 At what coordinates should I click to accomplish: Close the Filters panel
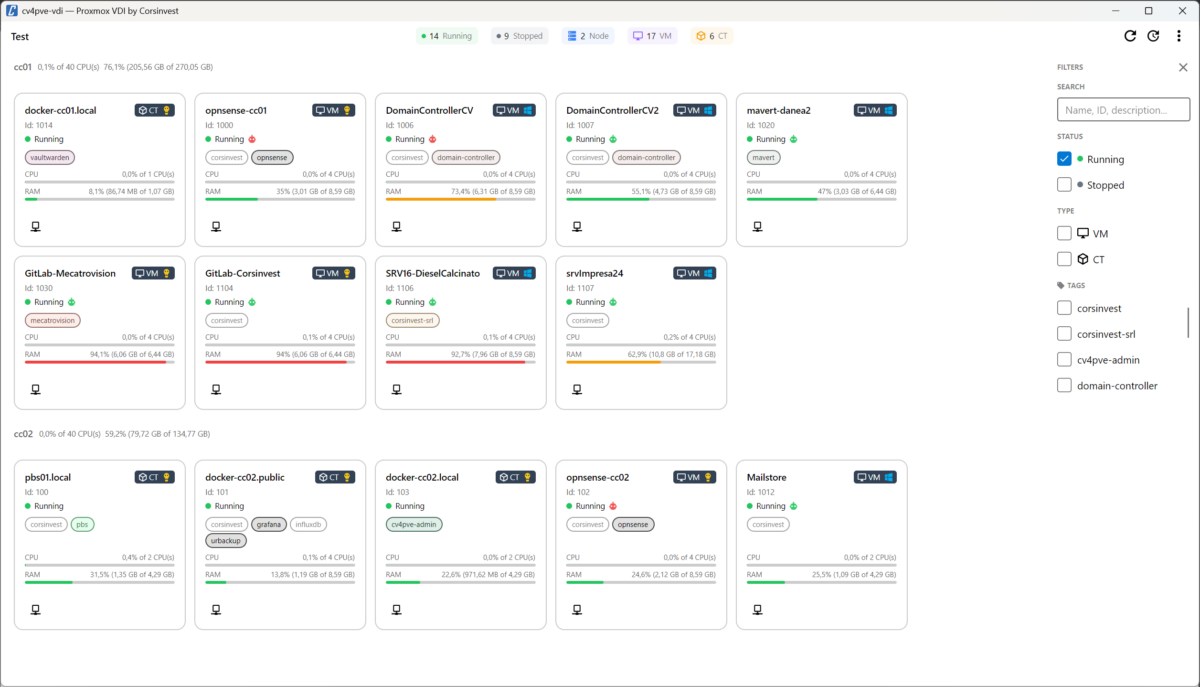tap(1183, 67)
